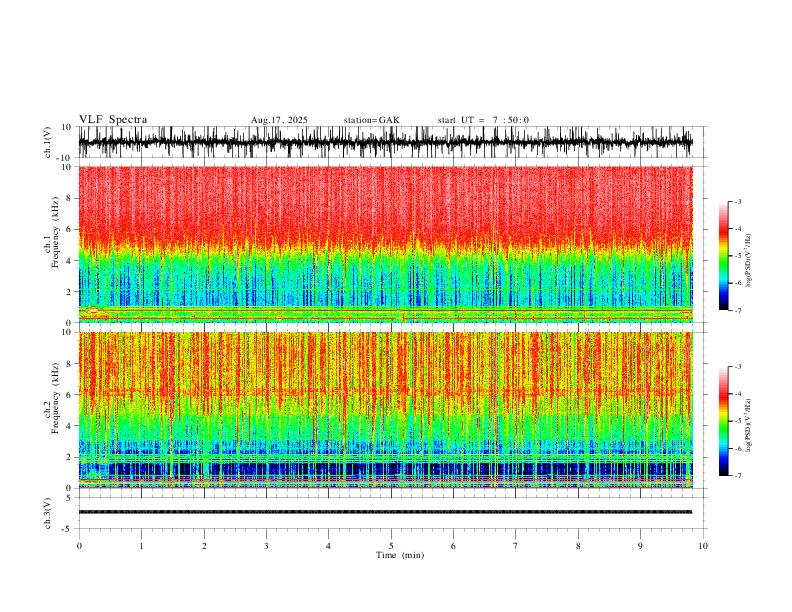Click time axis tick label '8'
Image resolution: width=792 pixels, height=612 pixels.
(578, 546)
